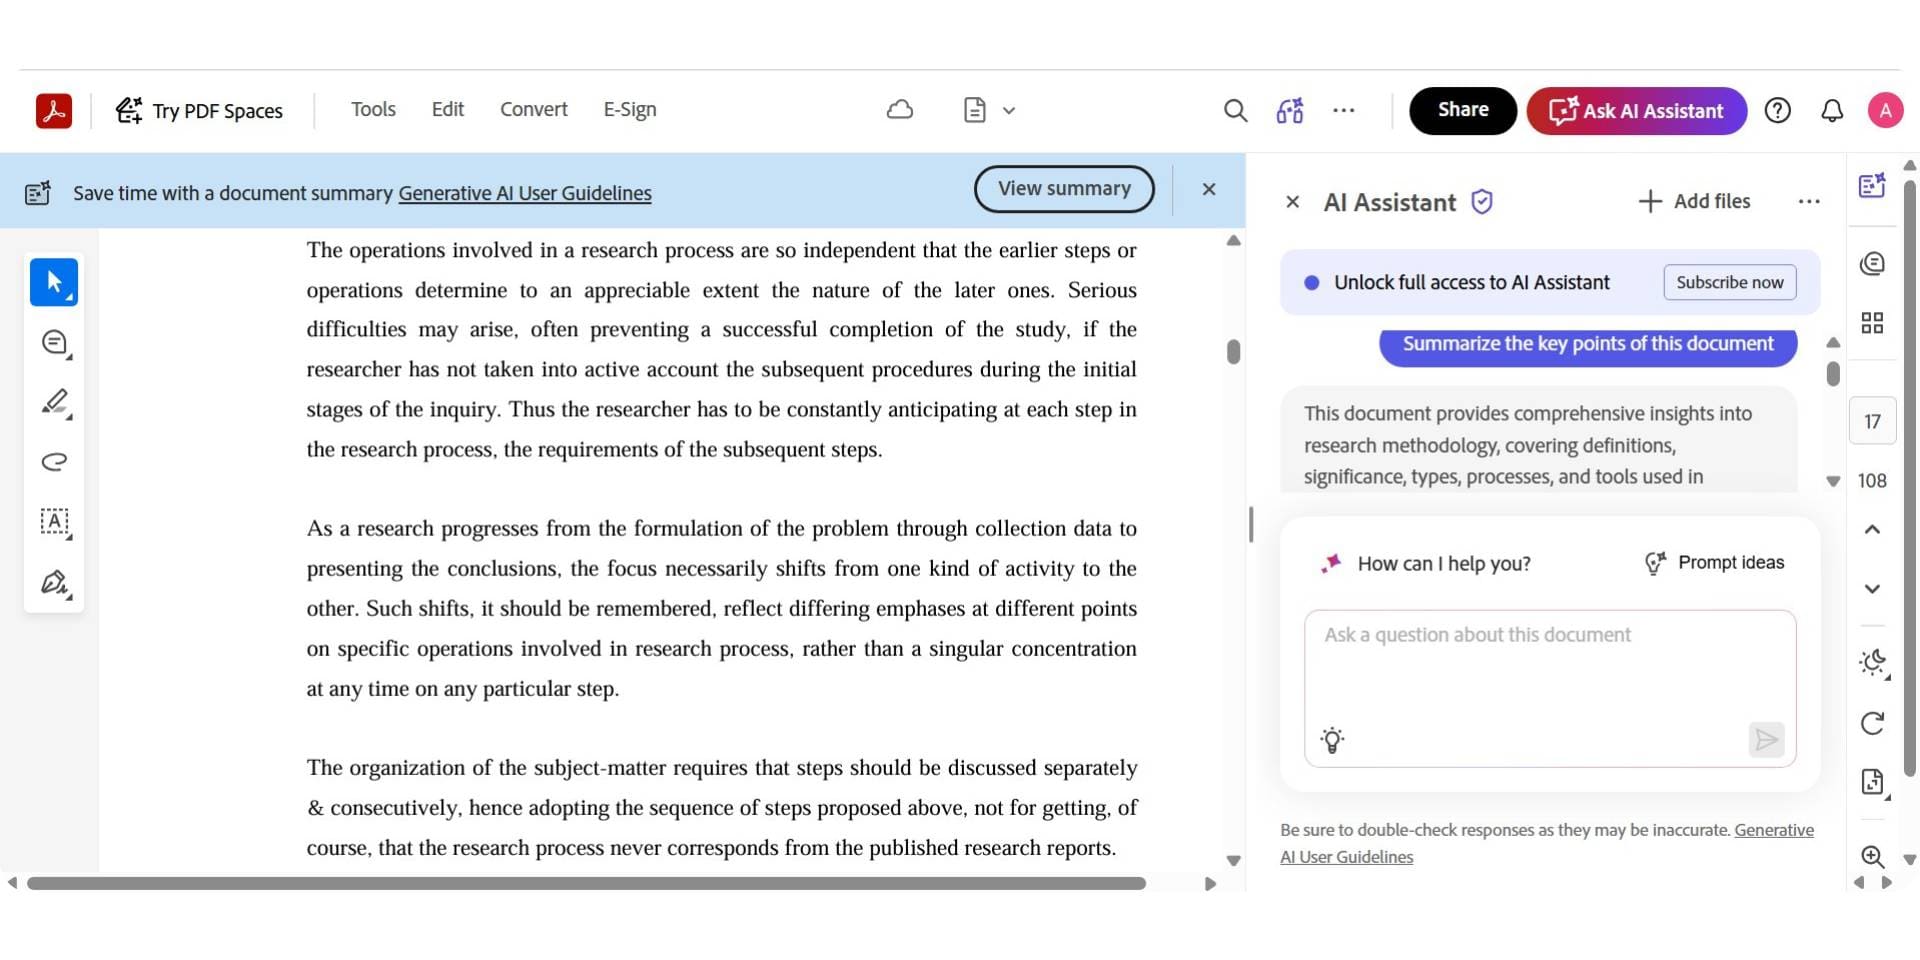Open the Convert menu
The height and width of the screenshot is (960, 1920).
(533, 110)
